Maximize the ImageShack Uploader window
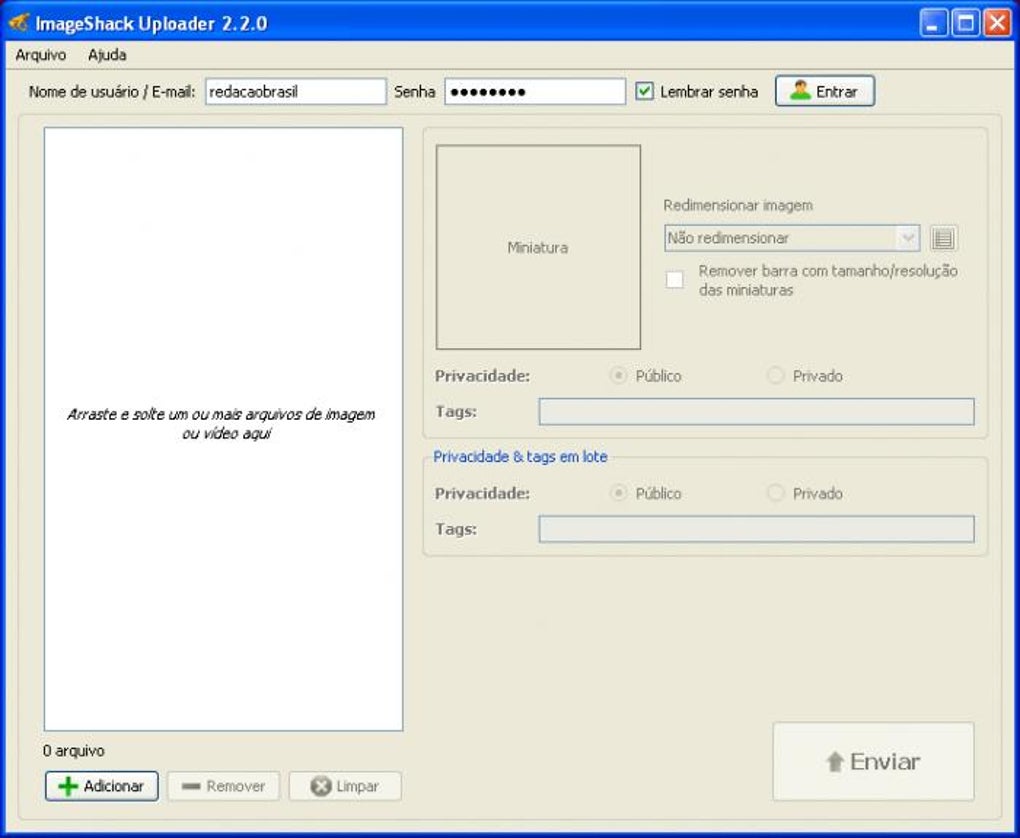 965,23
